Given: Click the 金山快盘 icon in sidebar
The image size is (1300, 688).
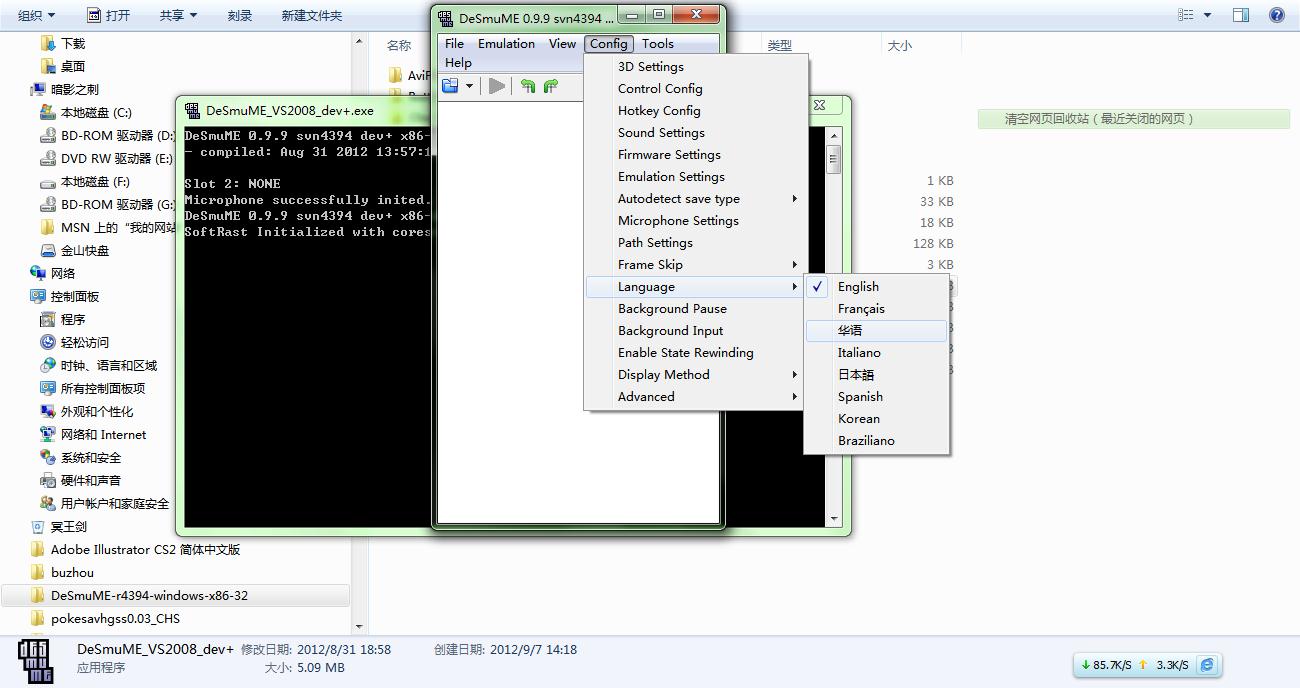Looking at the screenshot, I should pyautogui.click(x=47, y=251).
